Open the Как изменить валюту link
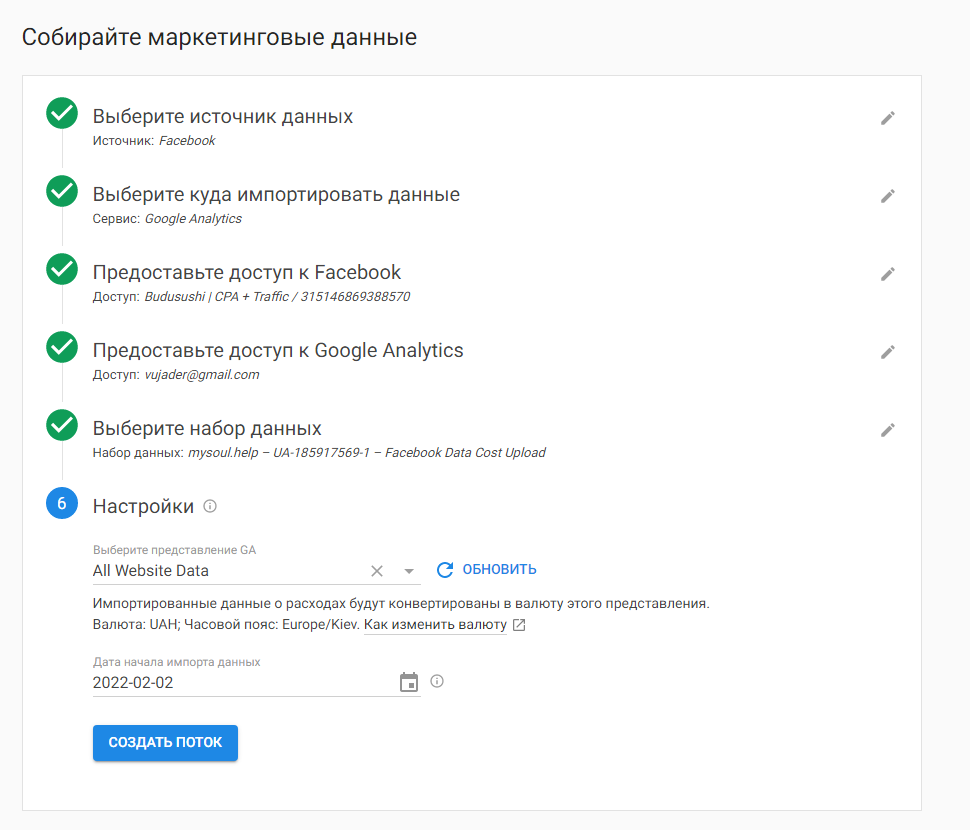Screen dimensions: 970x830 (435, 625)
